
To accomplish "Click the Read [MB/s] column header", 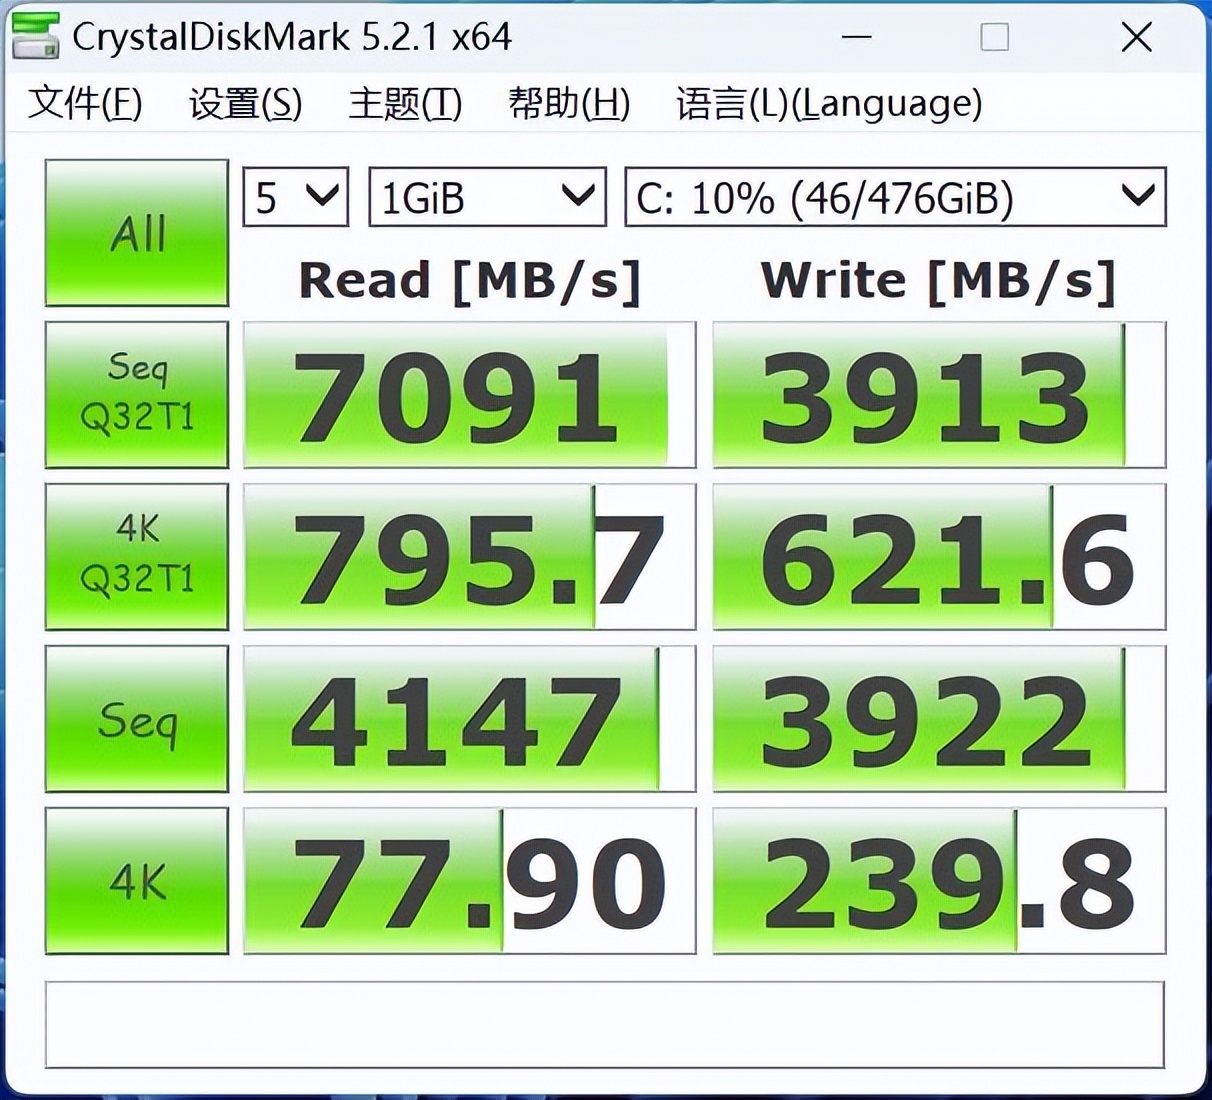I will click(470, 281).
